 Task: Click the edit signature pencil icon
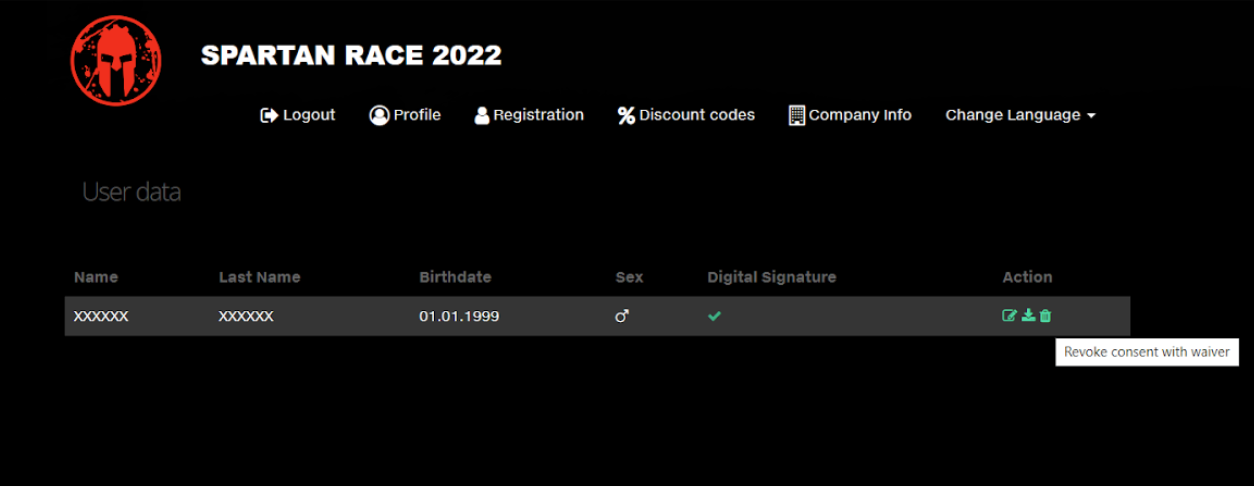[1009, 316]
